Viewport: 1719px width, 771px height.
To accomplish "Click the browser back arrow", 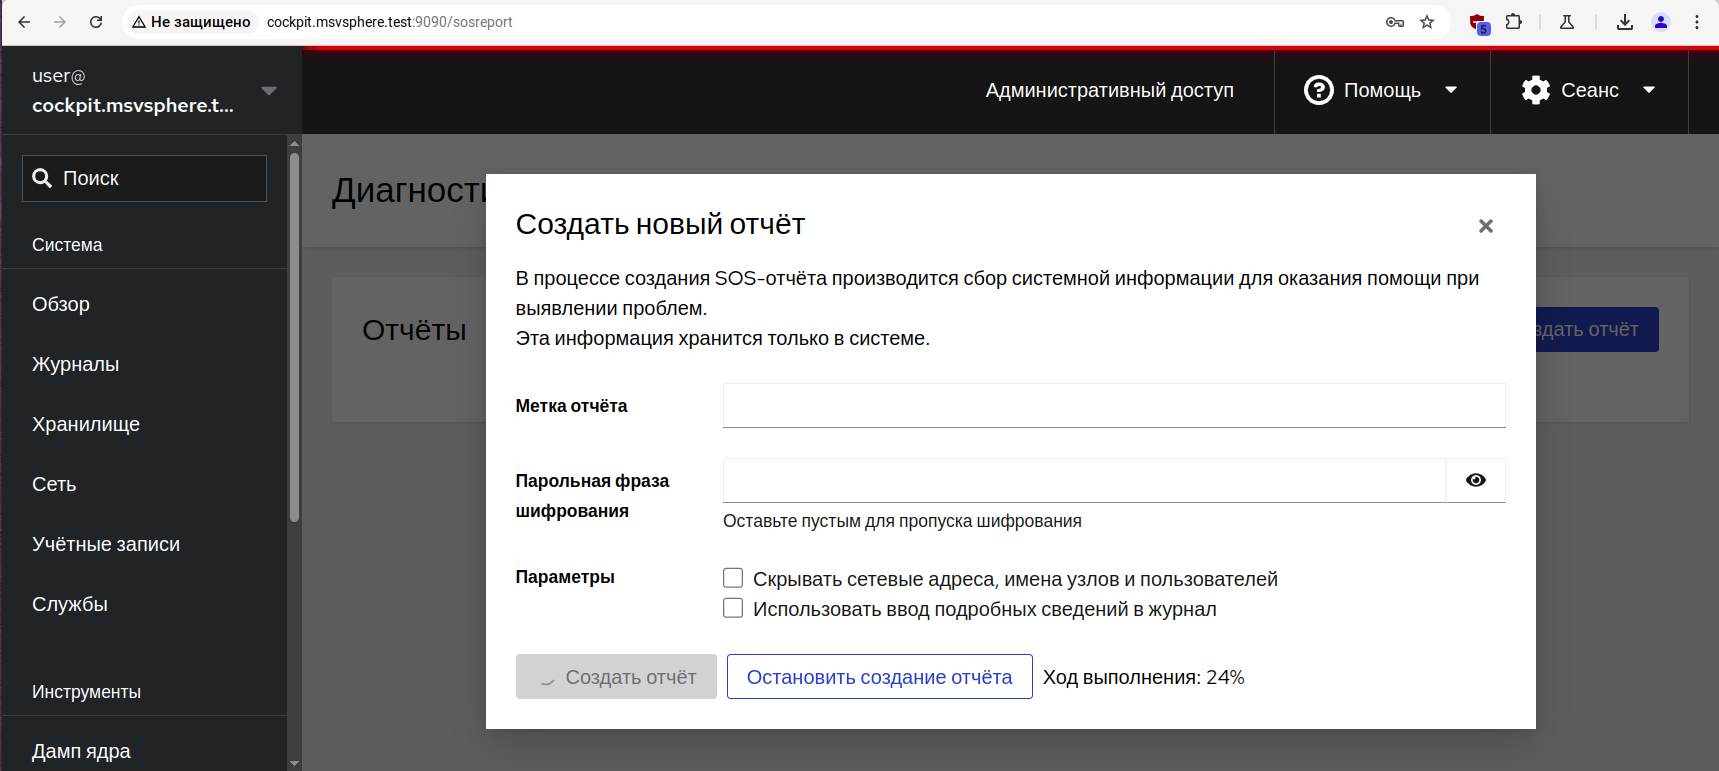I will point(24,22).
